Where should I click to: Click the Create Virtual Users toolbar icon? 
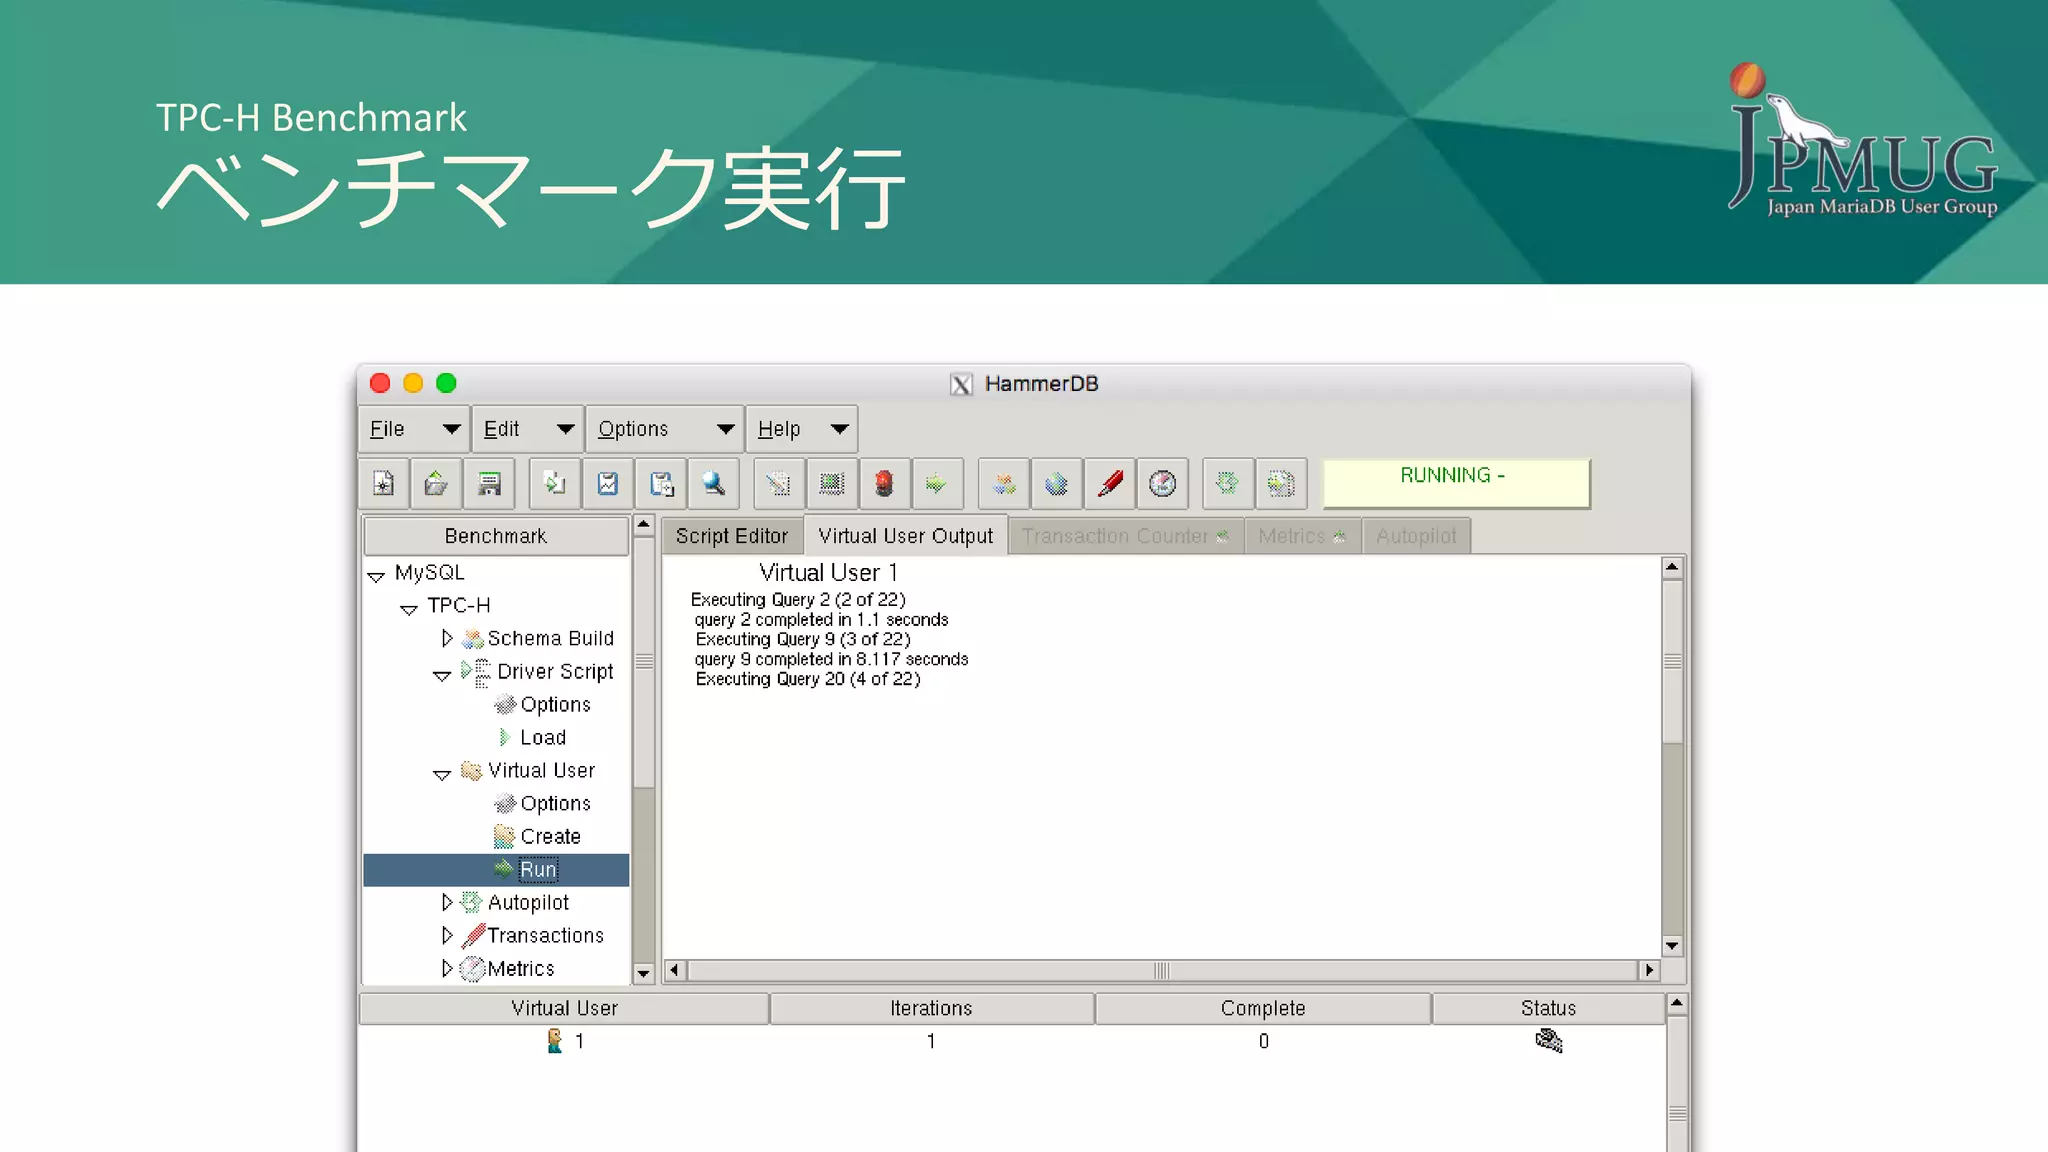tap(831, 484)
